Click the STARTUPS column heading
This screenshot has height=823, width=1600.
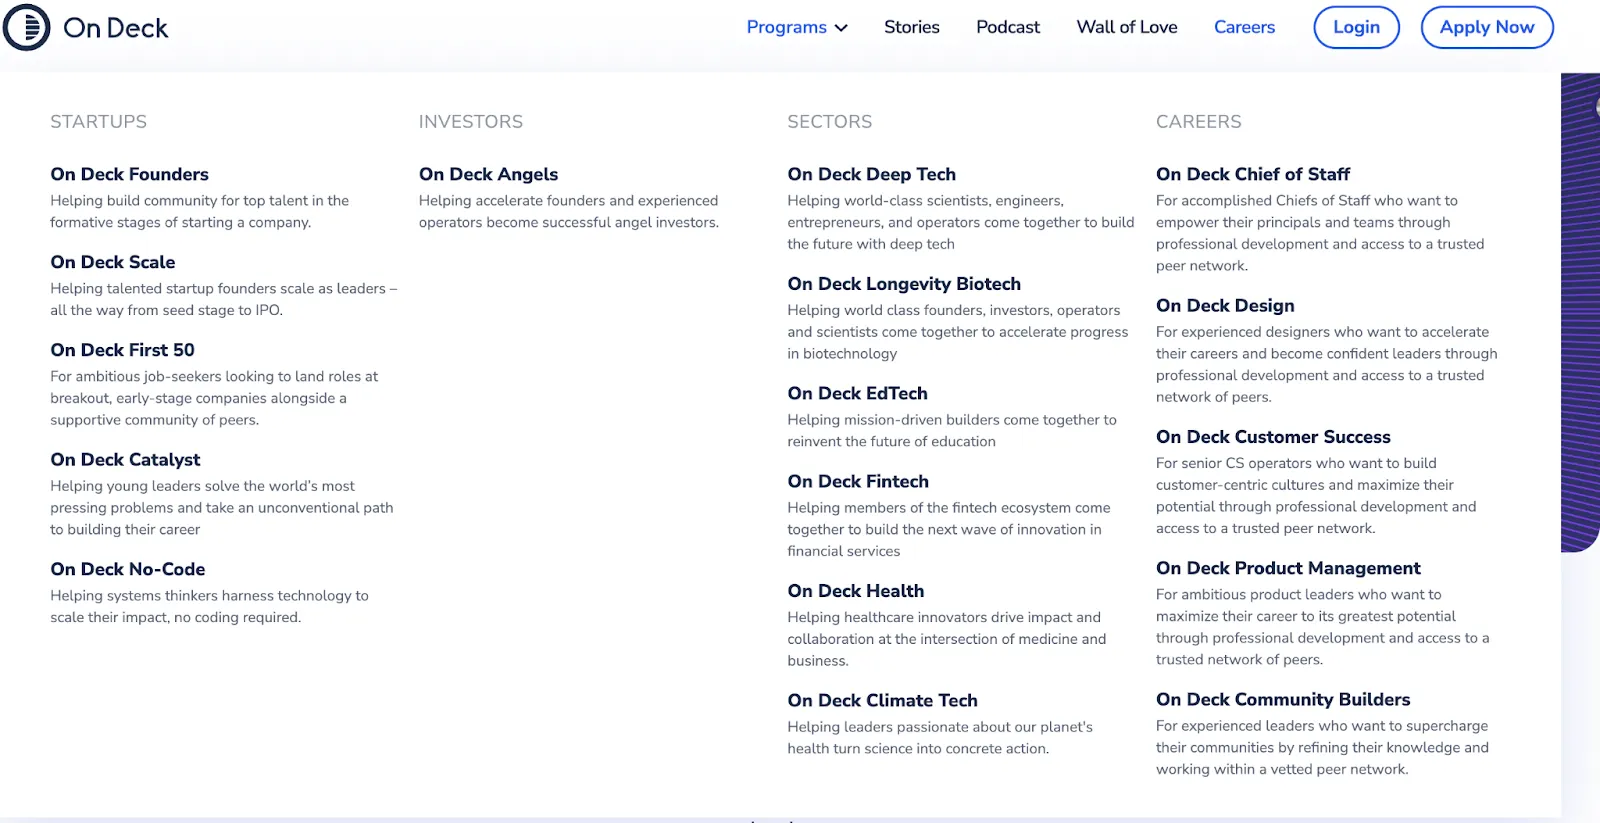(99, 122)
